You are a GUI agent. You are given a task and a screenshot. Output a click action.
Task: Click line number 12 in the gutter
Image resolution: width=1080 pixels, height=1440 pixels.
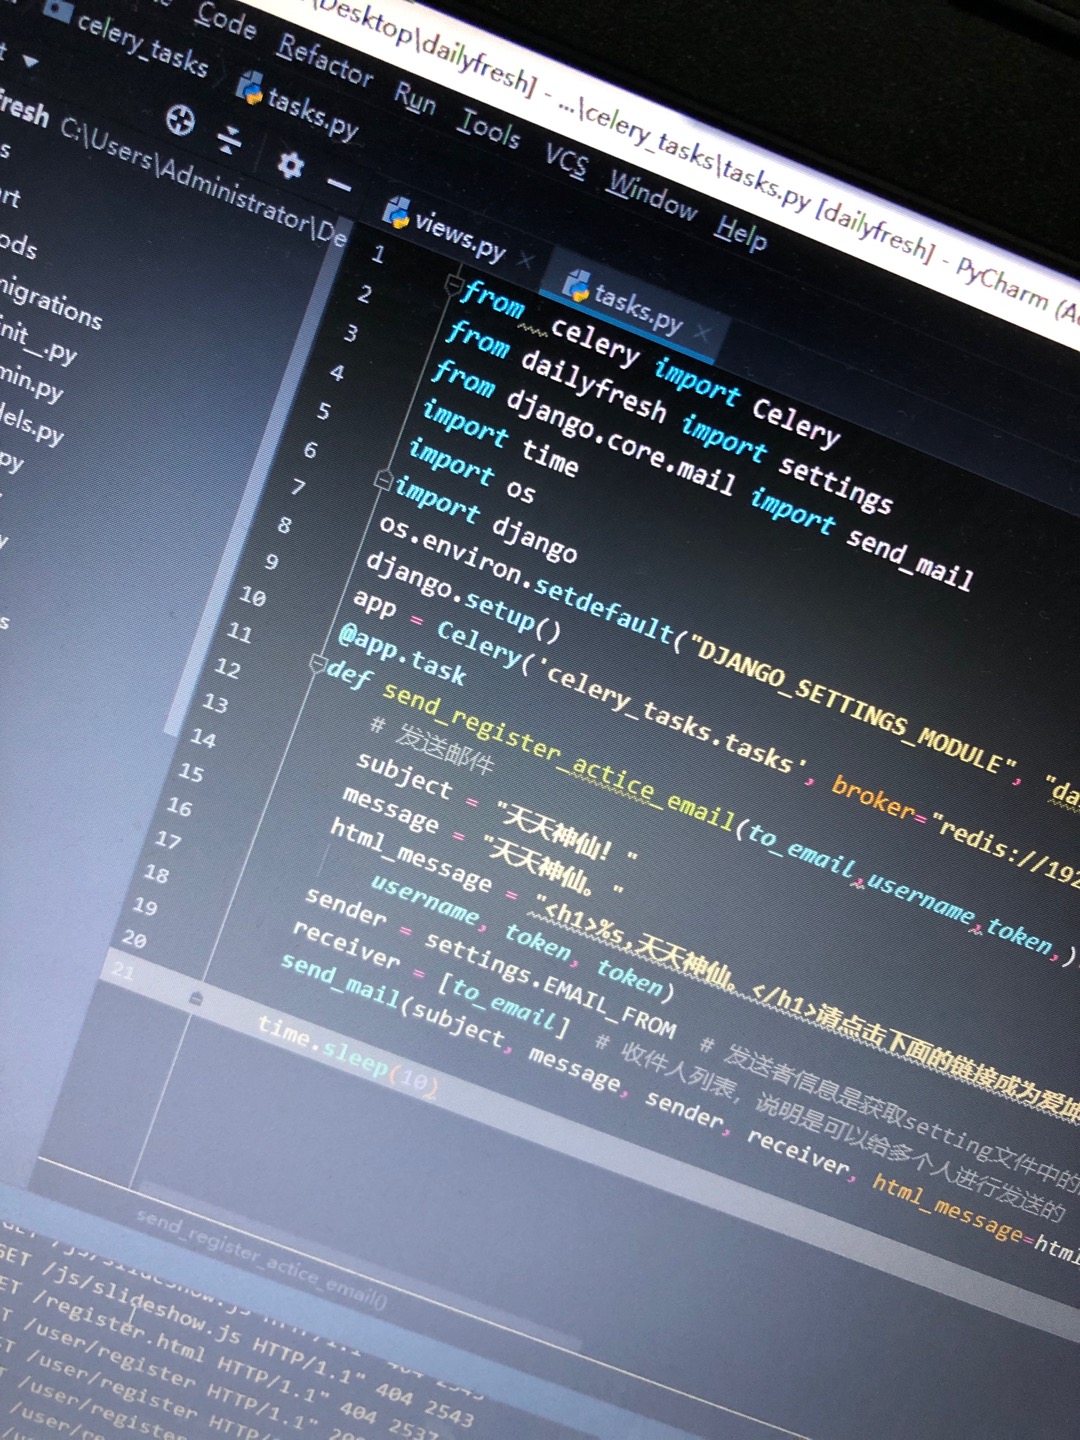228,668
